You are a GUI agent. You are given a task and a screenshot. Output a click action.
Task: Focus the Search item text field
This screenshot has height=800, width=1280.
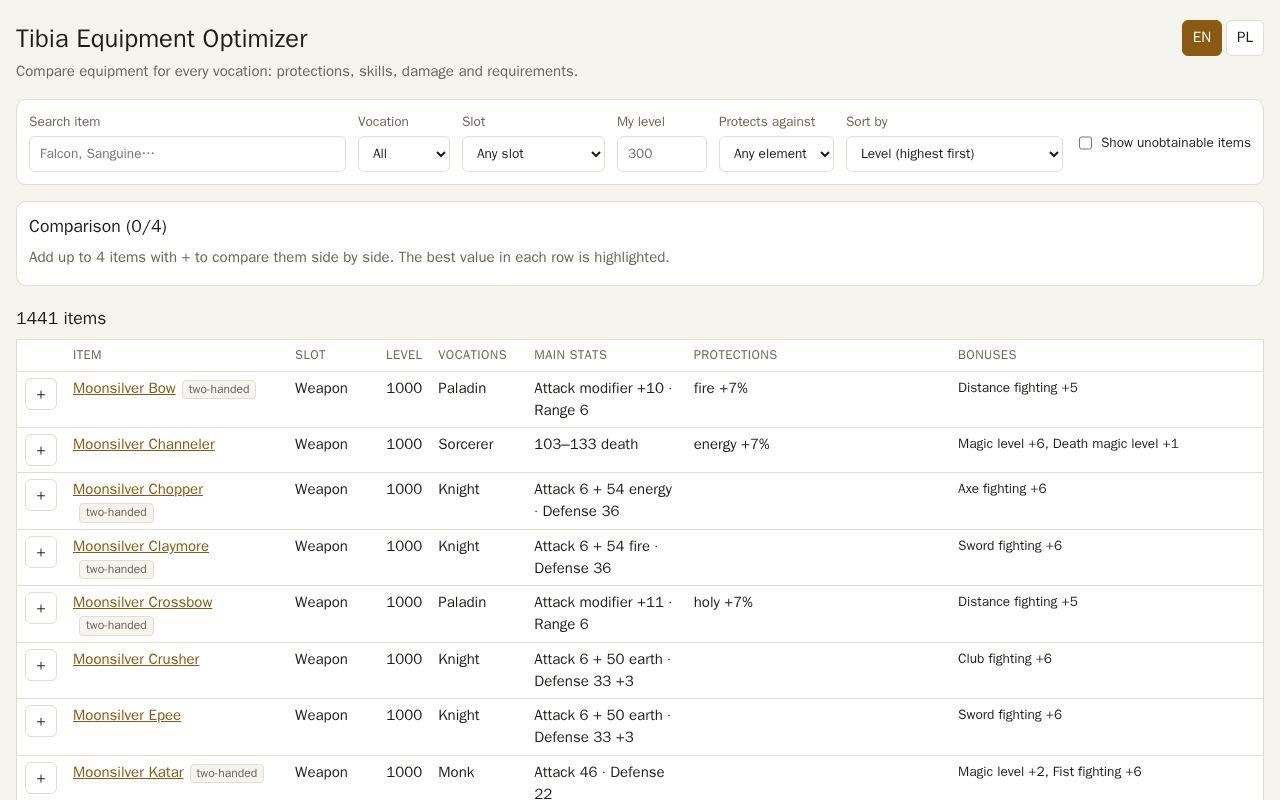coord(187,154)
